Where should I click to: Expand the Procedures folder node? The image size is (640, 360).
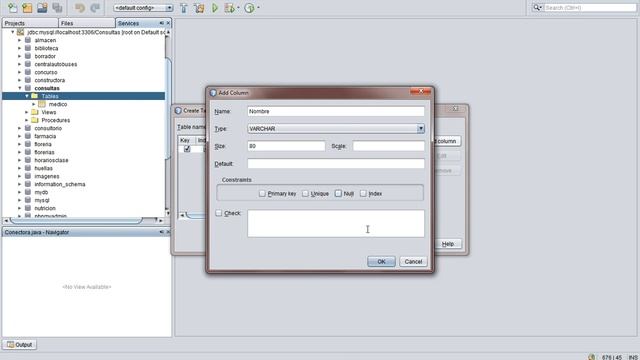coord(27,120)
